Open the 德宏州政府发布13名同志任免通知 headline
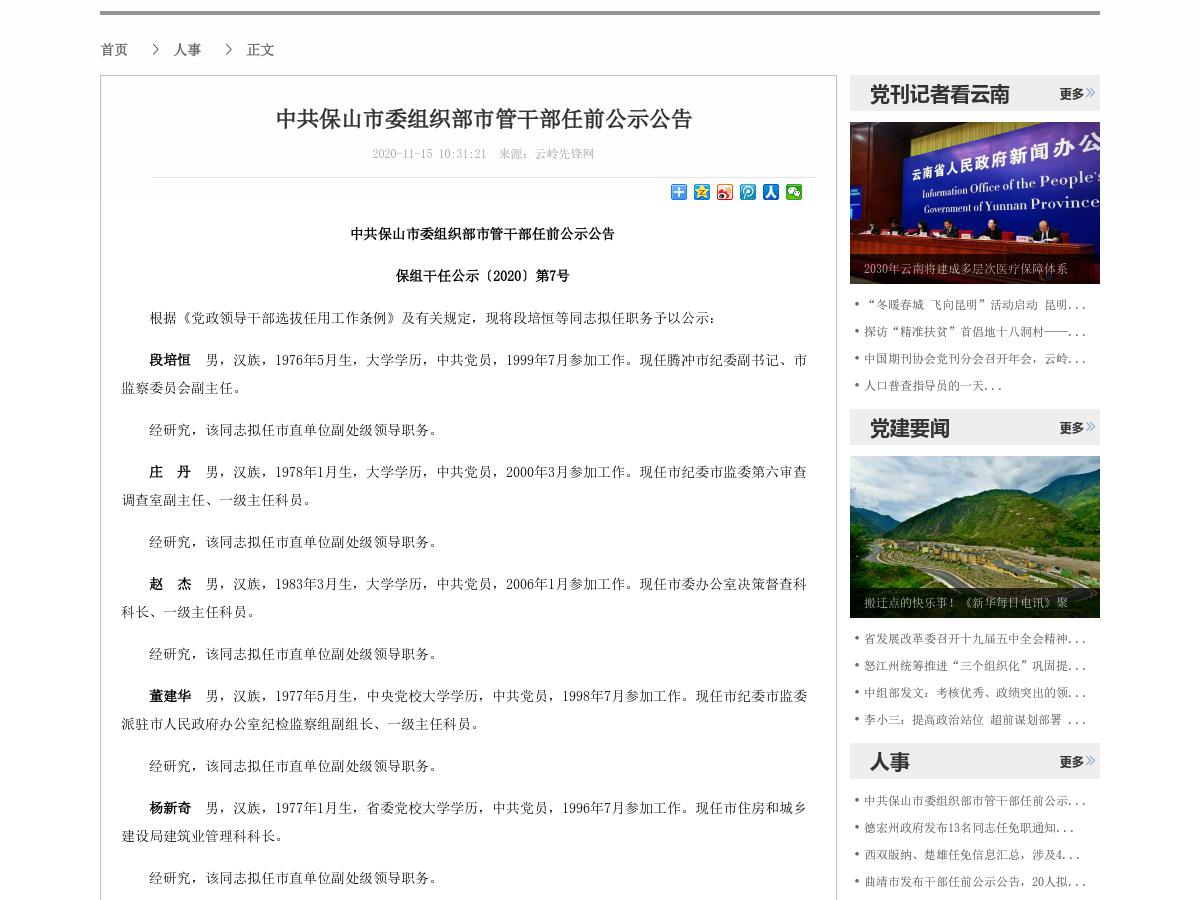 tap(968, 827)
